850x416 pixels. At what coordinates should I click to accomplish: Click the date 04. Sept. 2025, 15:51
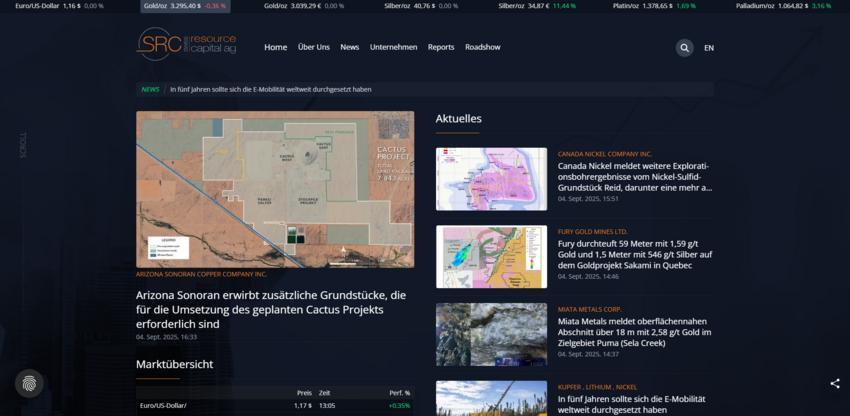tap(588, 199)
